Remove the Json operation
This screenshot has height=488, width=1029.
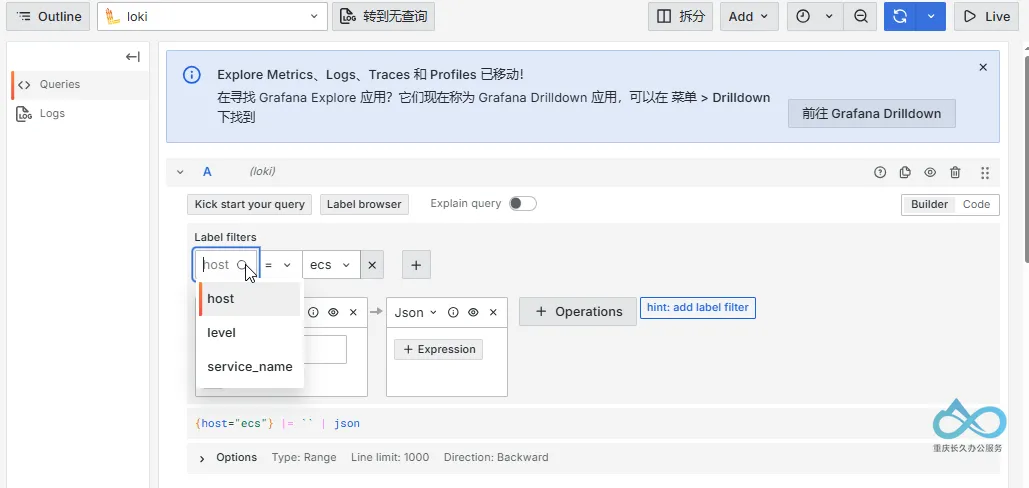[x=494, y=313]
